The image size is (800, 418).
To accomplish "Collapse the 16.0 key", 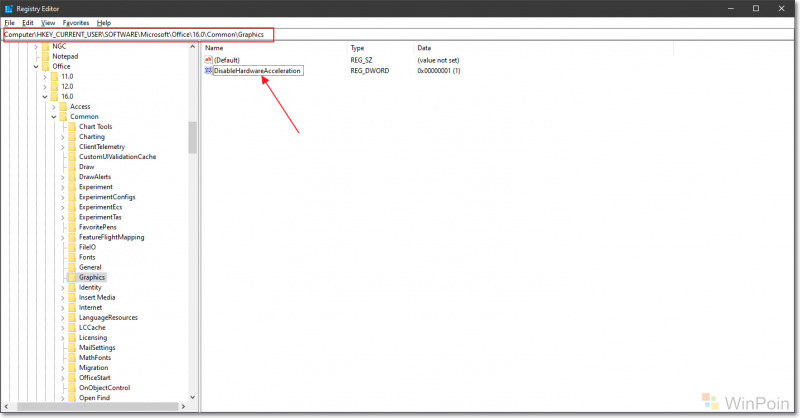I will coord(45,97).
